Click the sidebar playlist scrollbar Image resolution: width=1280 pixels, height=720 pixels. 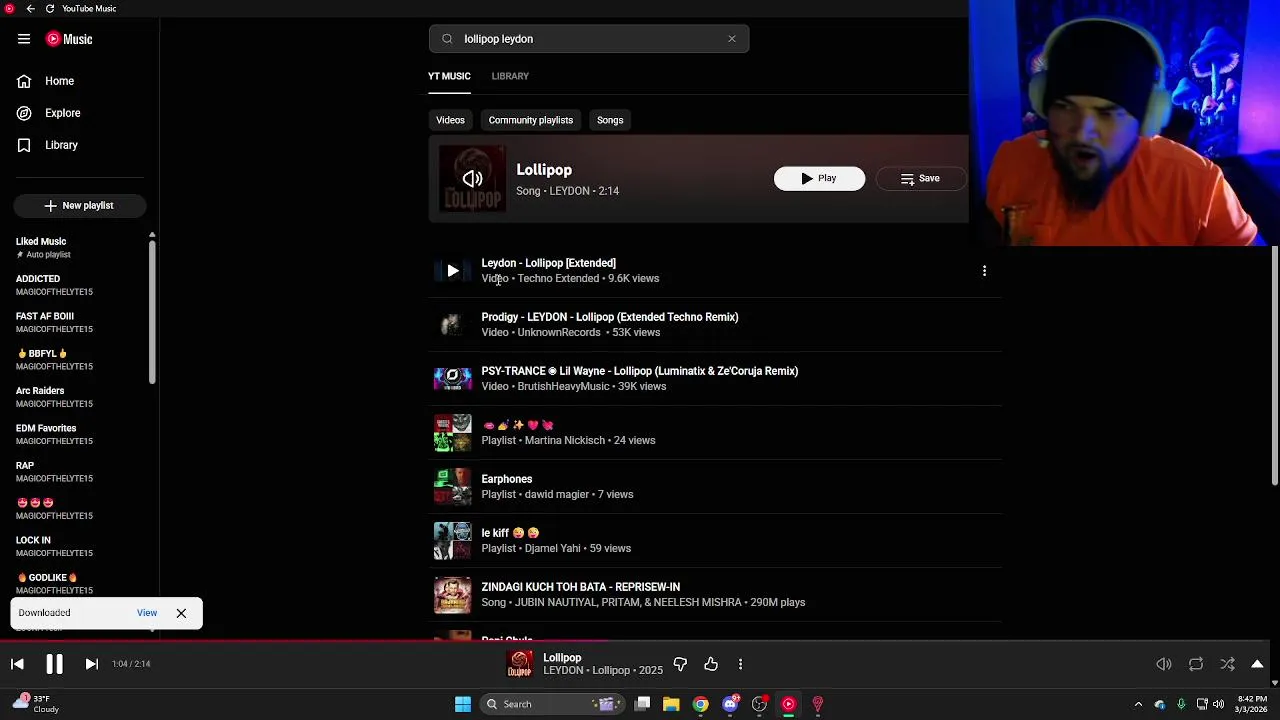(152, 310)
